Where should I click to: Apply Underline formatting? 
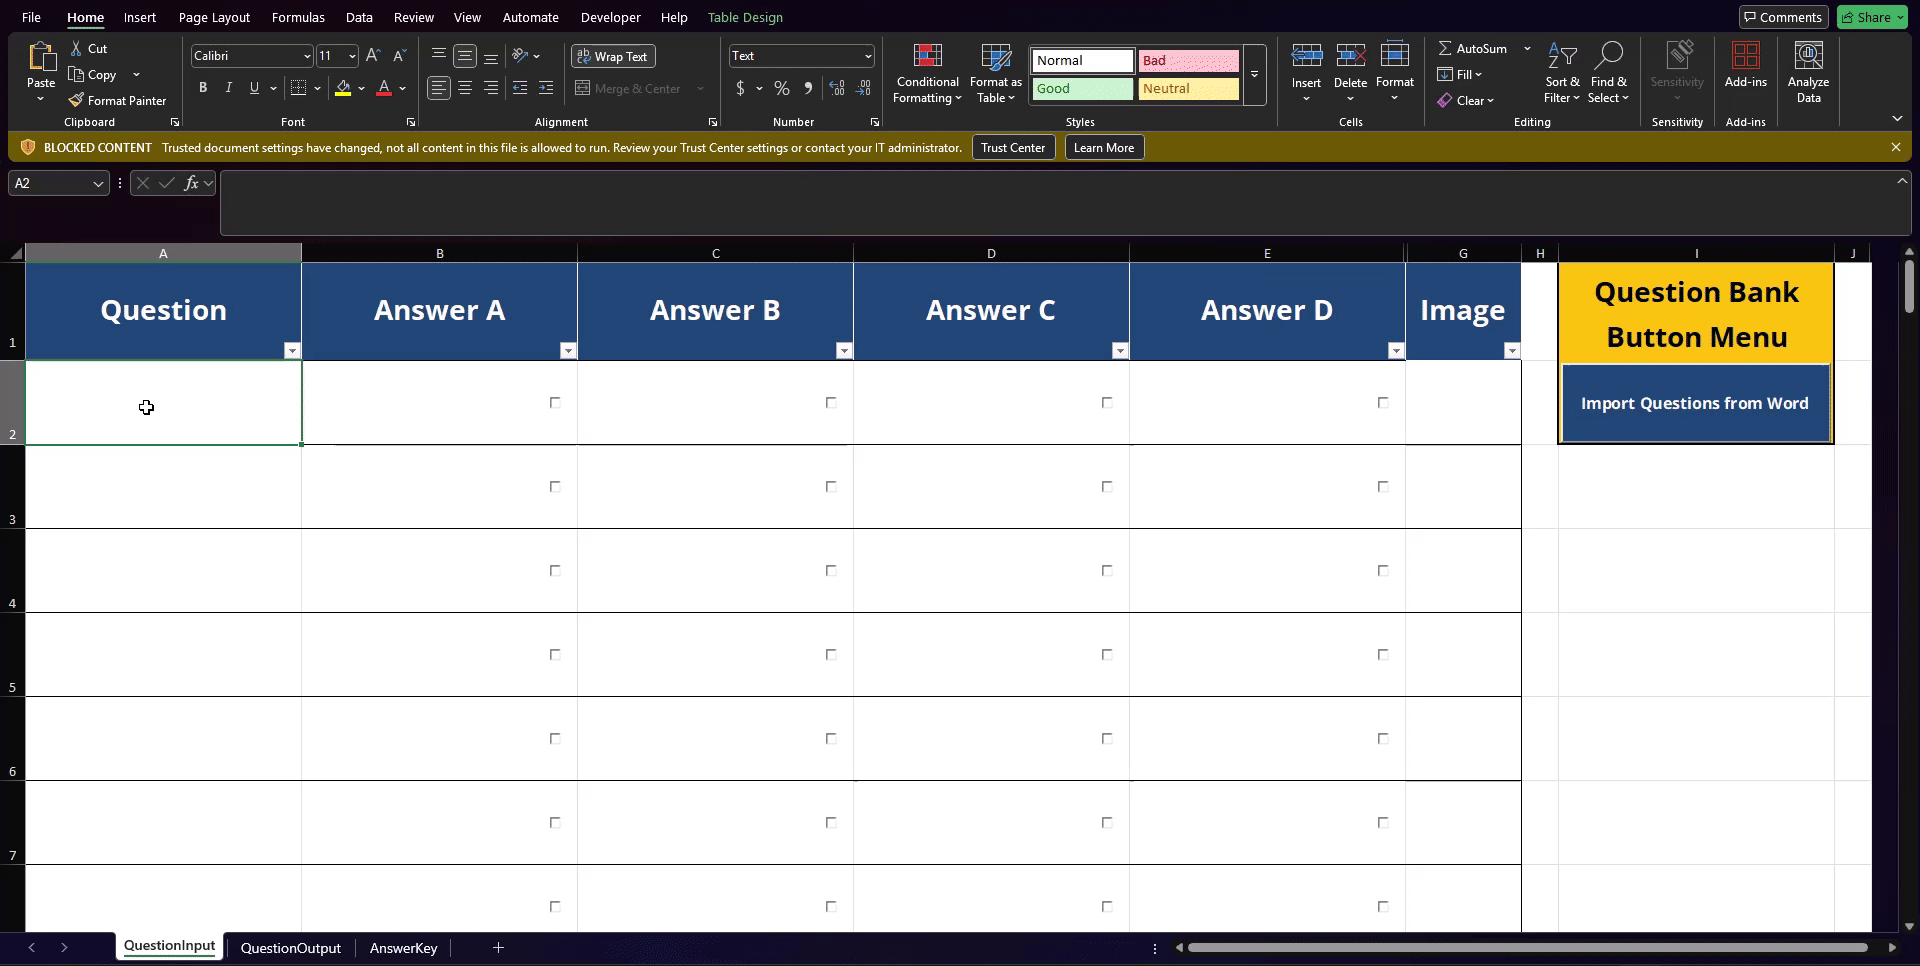click(x=254, y=88)
